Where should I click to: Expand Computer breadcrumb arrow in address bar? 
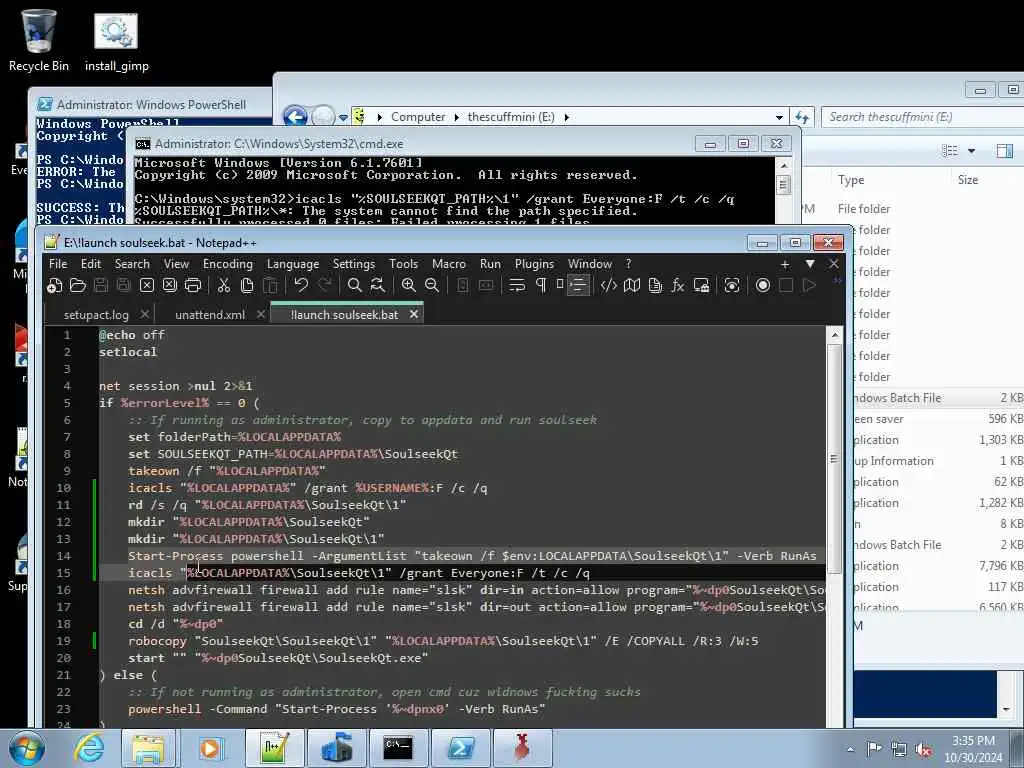(454, 117)
